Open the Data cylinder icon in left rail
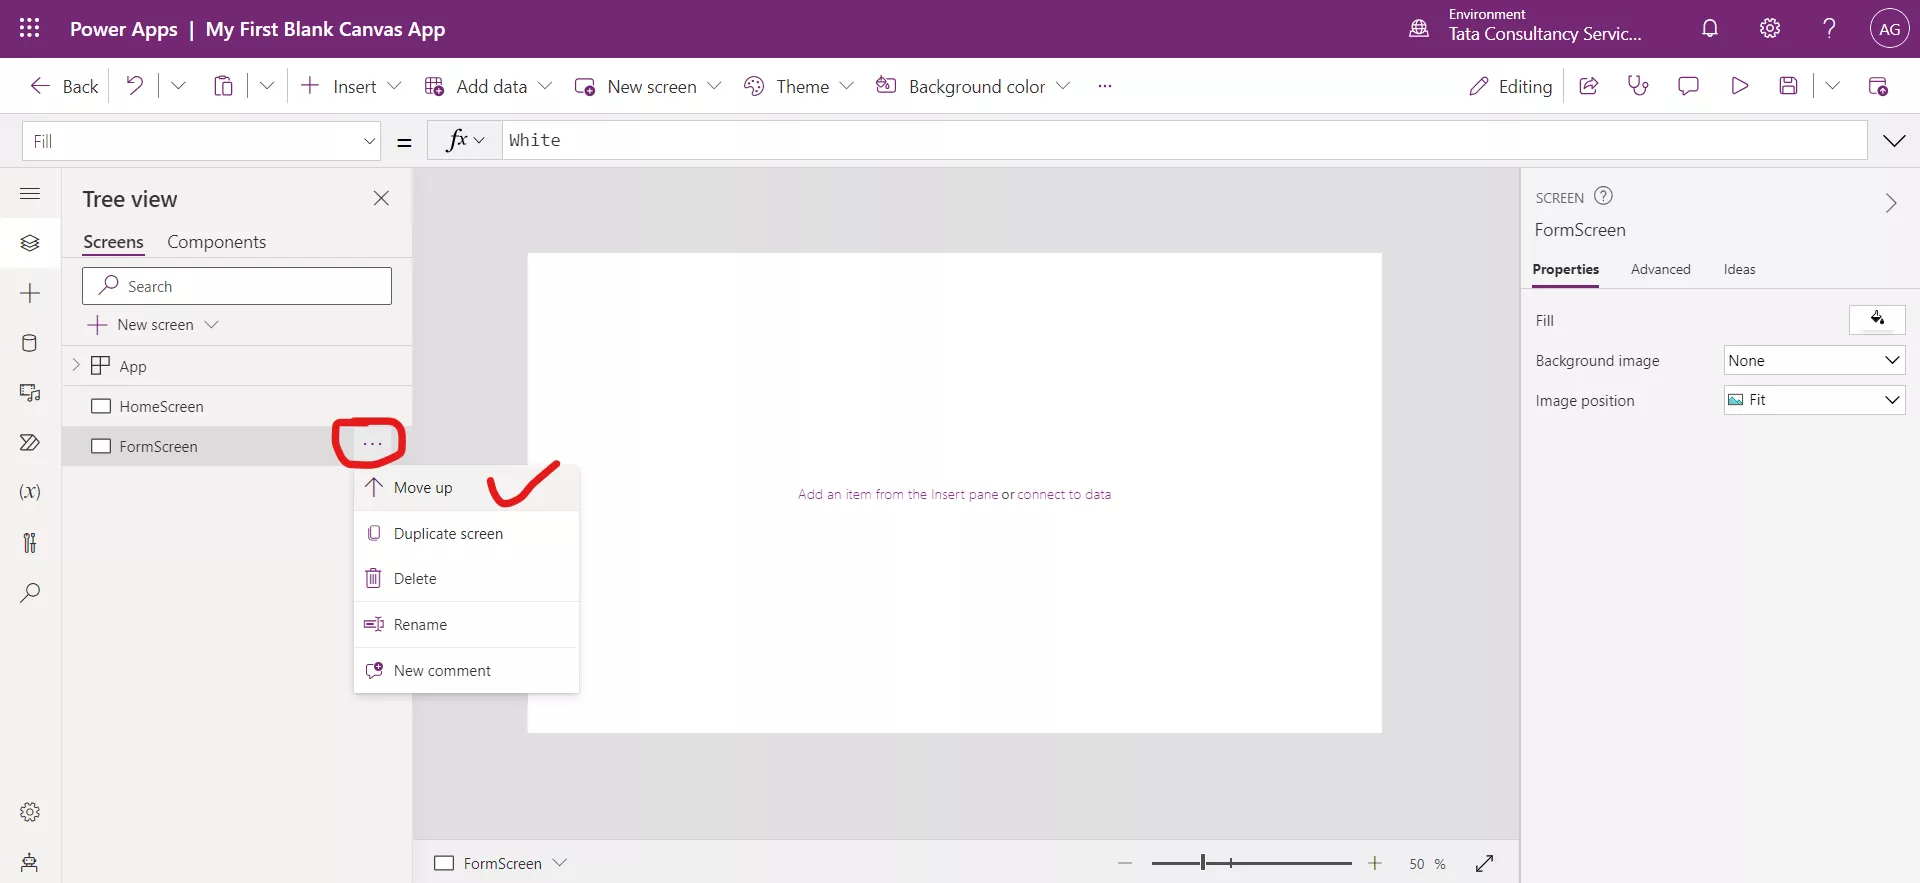 (x=30, y=343)
